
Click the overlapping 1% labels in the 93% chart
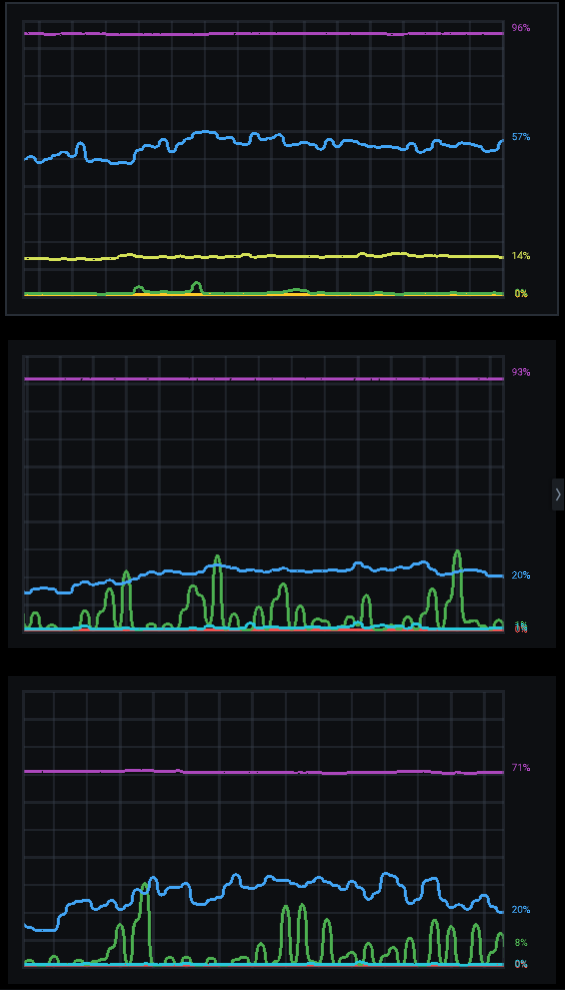coord(521,624)
